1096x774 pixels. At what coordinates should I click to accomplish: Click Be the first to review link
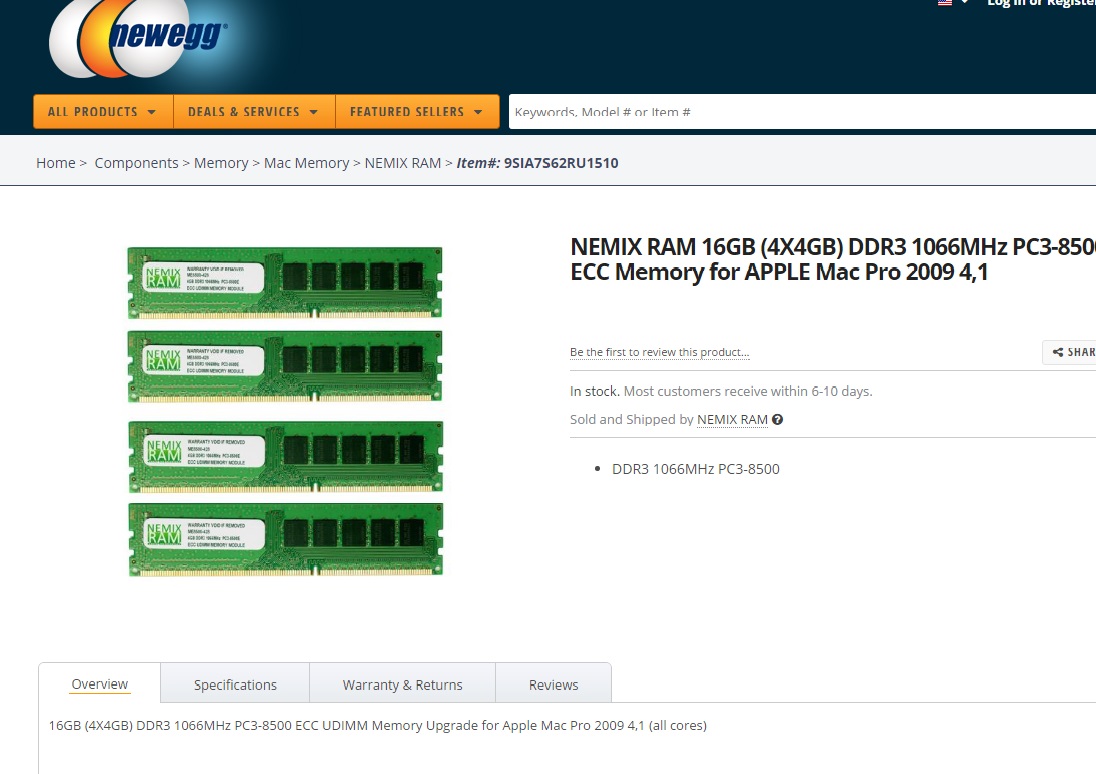[x=659, y=352]
